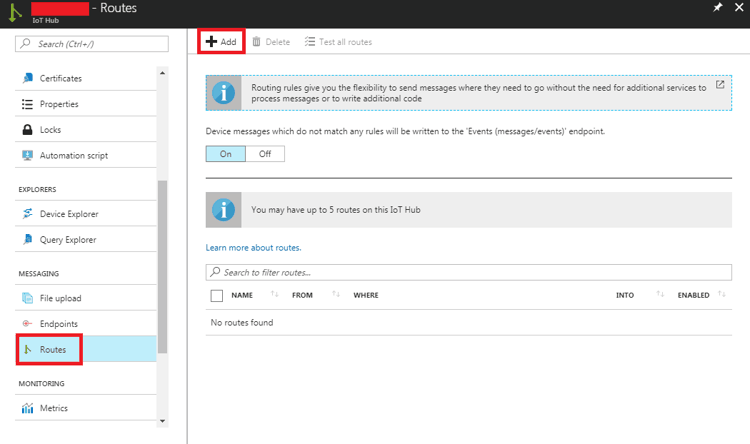The width and height of the screenshot is (750, 444).
Task: Select File upload in the Messaging menu
Action: click(60, 298)
